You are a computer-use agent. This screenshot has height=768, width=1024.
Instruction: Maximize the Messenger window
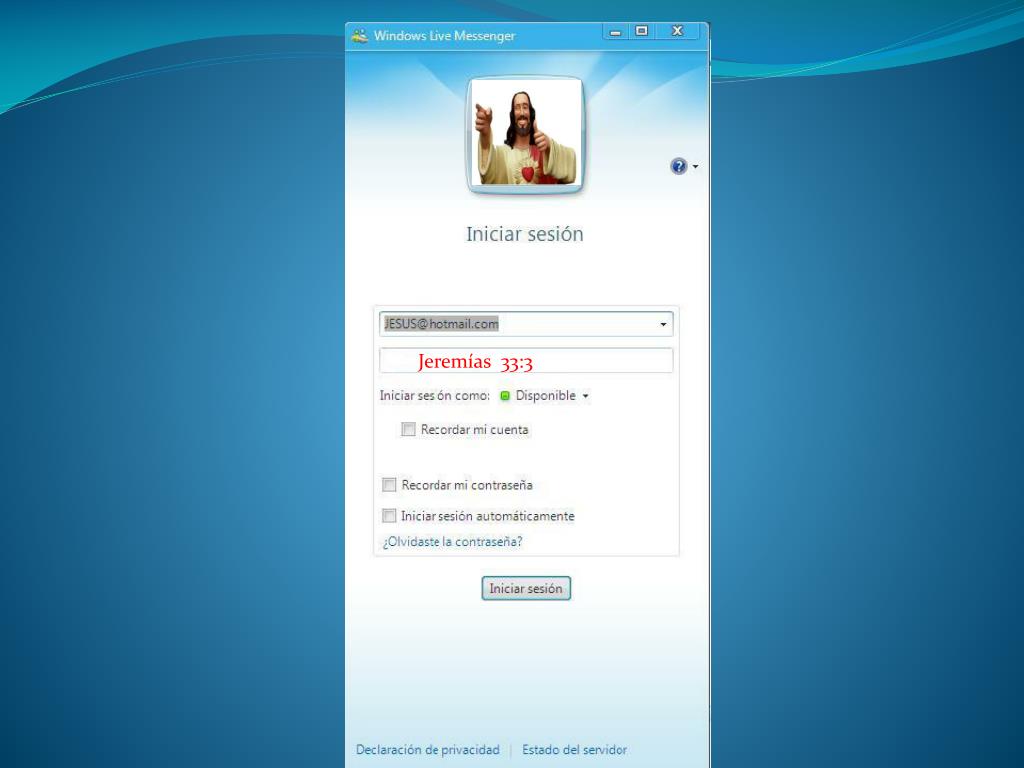click(x=641, y=31)
